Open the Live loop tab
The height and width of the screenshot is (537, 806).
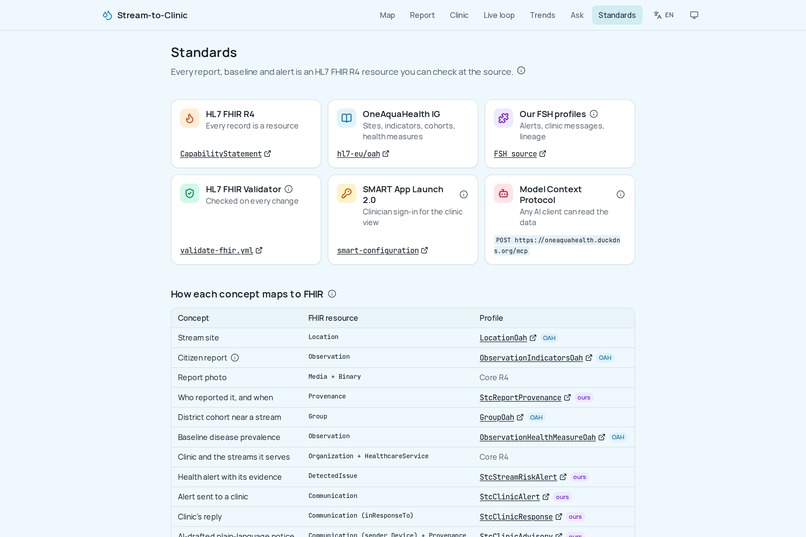(x=499, y=15)
